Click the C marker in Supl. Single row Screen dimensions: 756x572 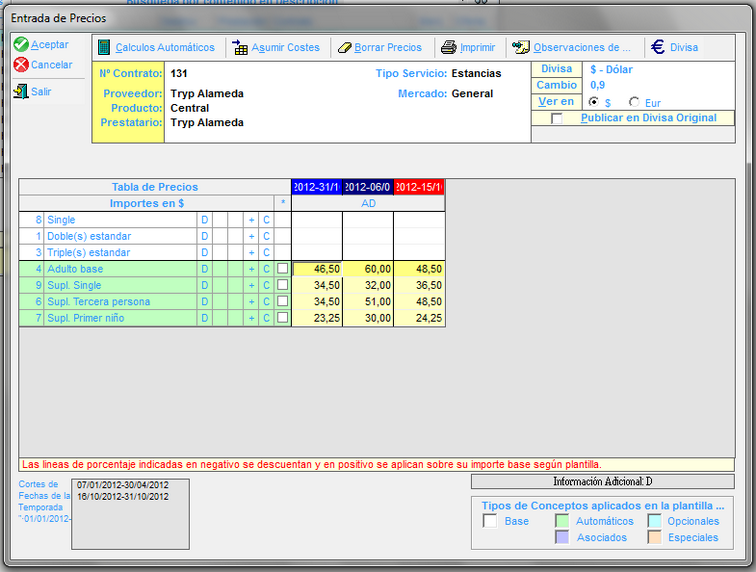[266, 286]
